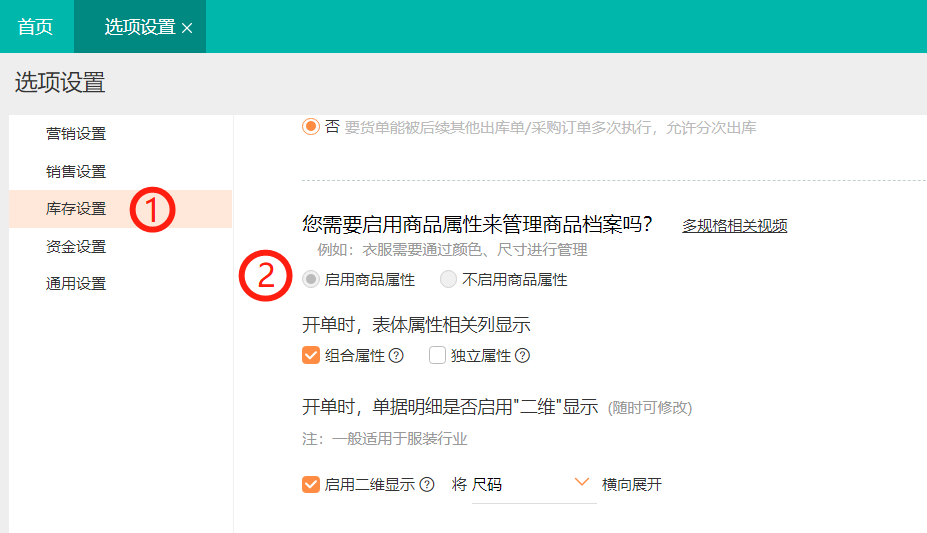The height and width of the screenshot is (533, 927).
Task: Click the 多规格相关视频 link
Action: pos(734,226)
